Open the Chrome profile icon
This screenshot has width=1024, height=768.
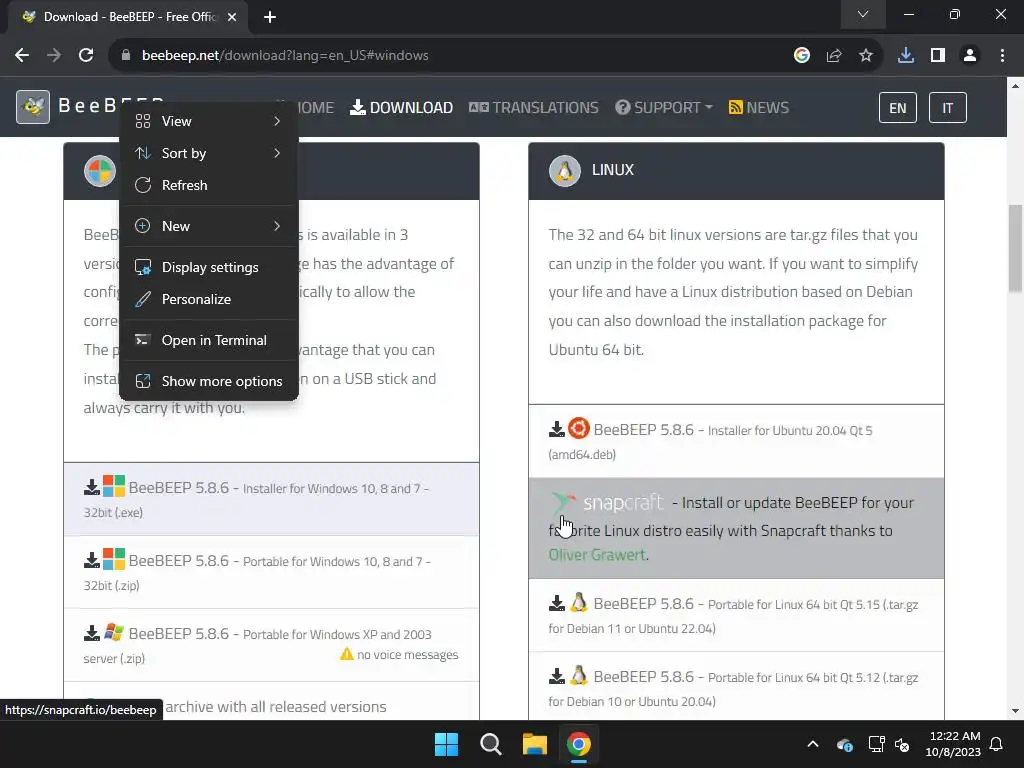[970, 56]
